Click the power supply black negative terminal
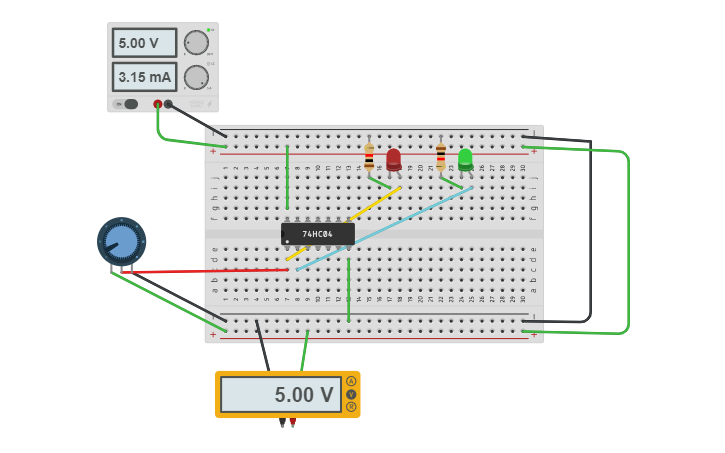 click(x=168, y=104)
